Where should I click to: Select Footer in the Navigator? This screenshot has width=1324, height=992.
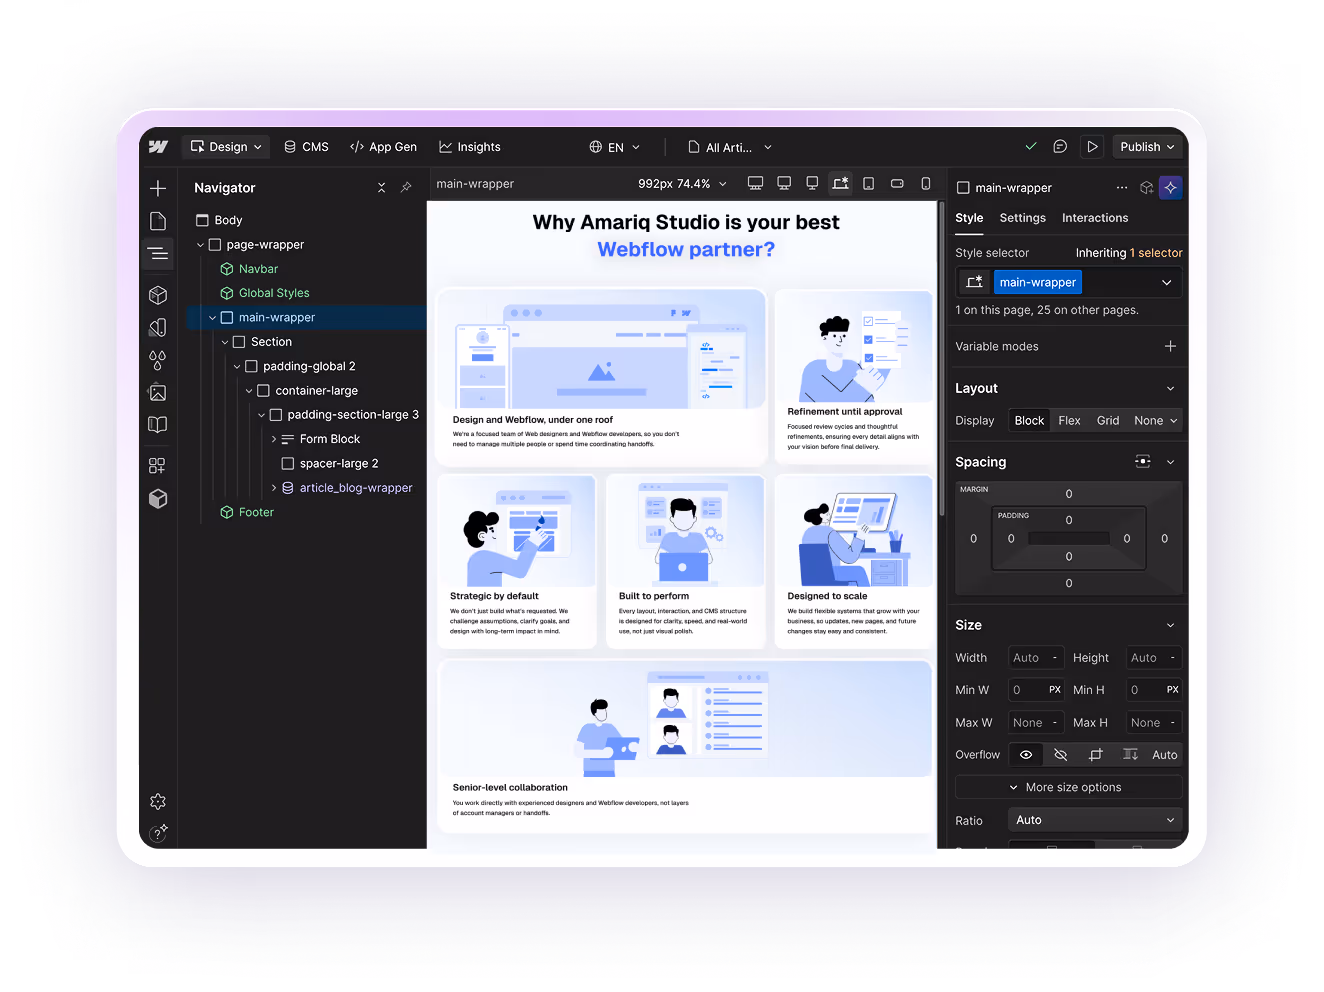click(x=256, y=512)
